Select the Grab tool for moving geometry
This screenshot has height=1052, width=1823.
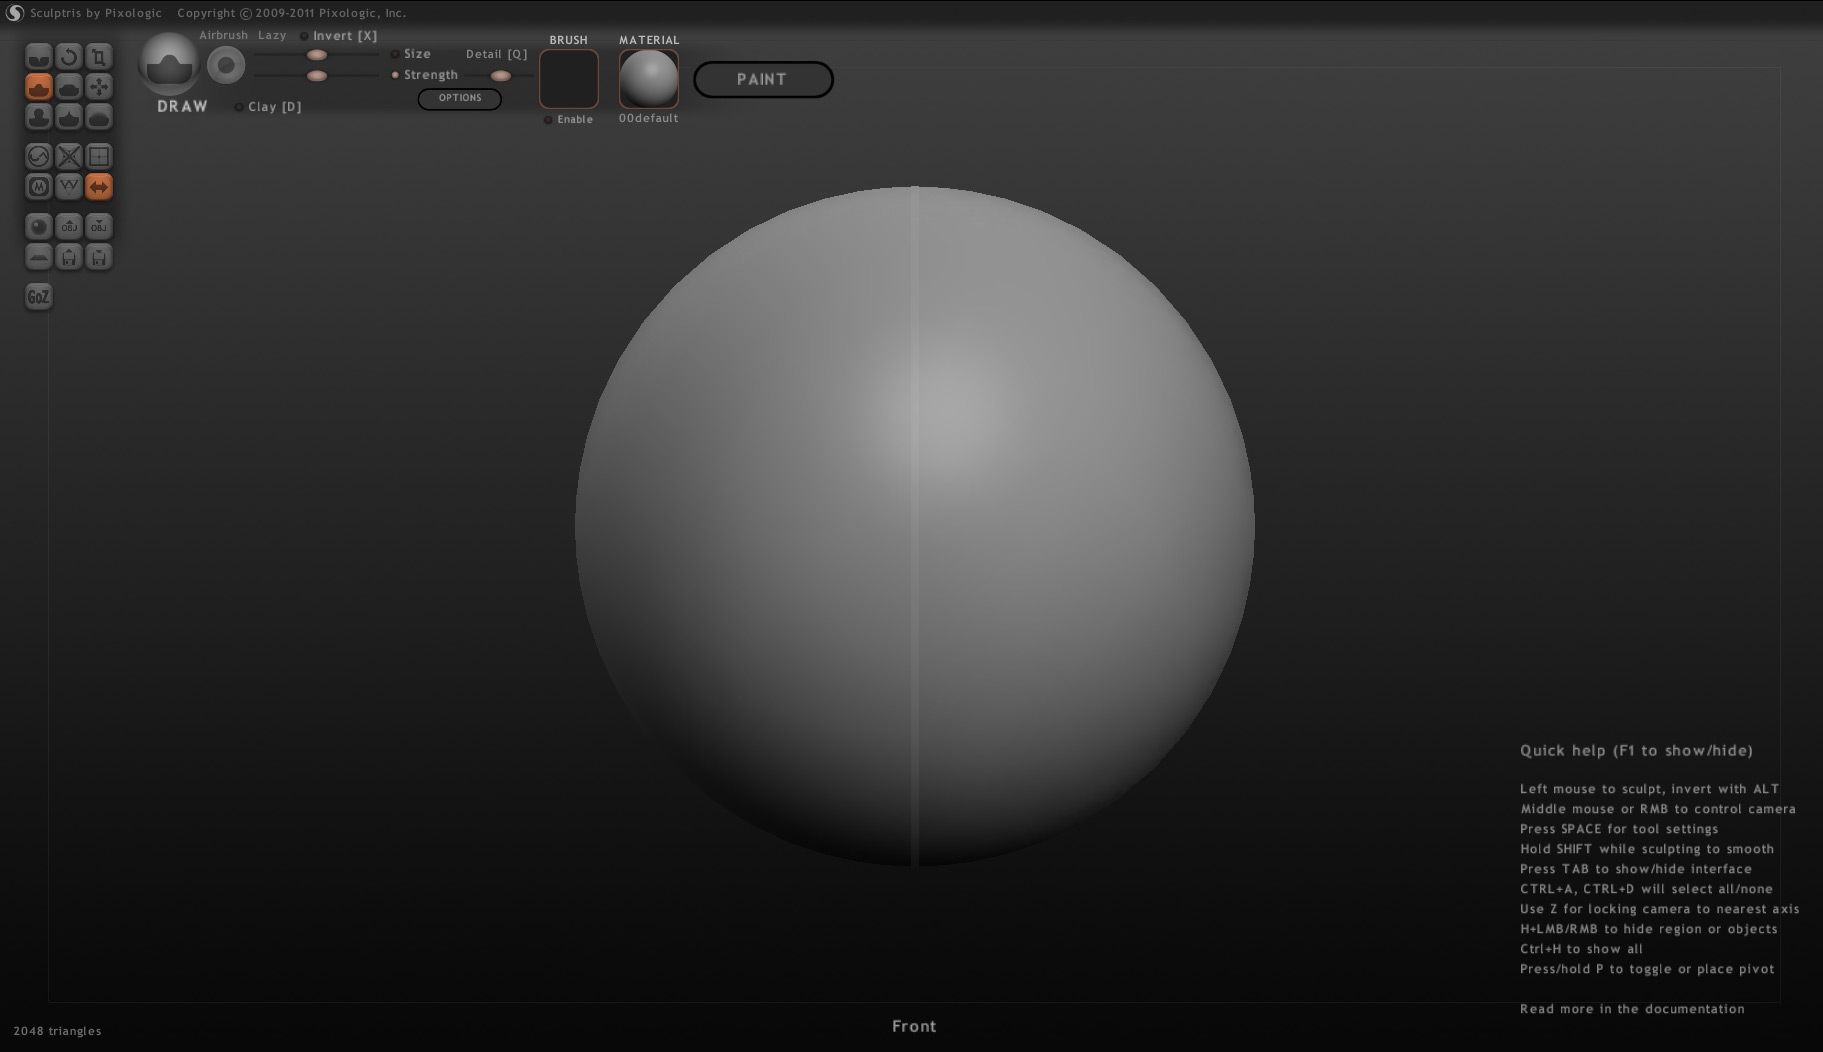pyautogui.click(x=98, y=86)
